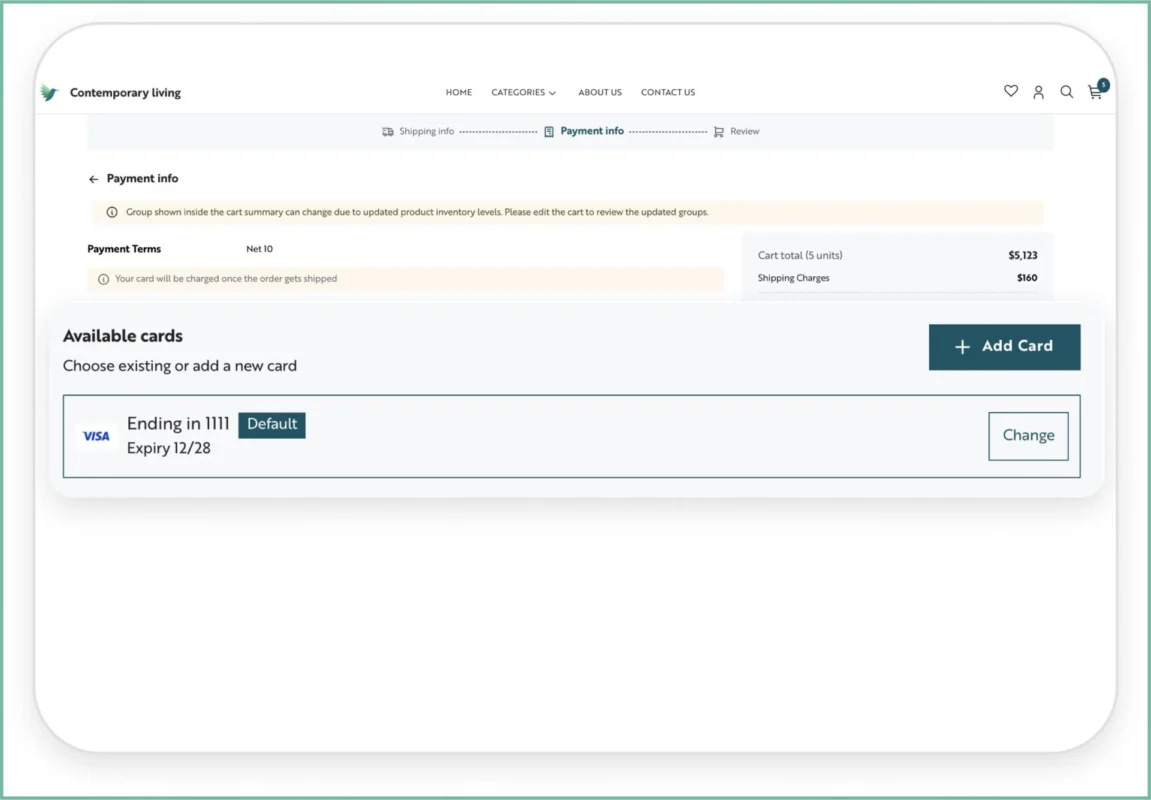Click the Change button for the card

coord(1028,436)
